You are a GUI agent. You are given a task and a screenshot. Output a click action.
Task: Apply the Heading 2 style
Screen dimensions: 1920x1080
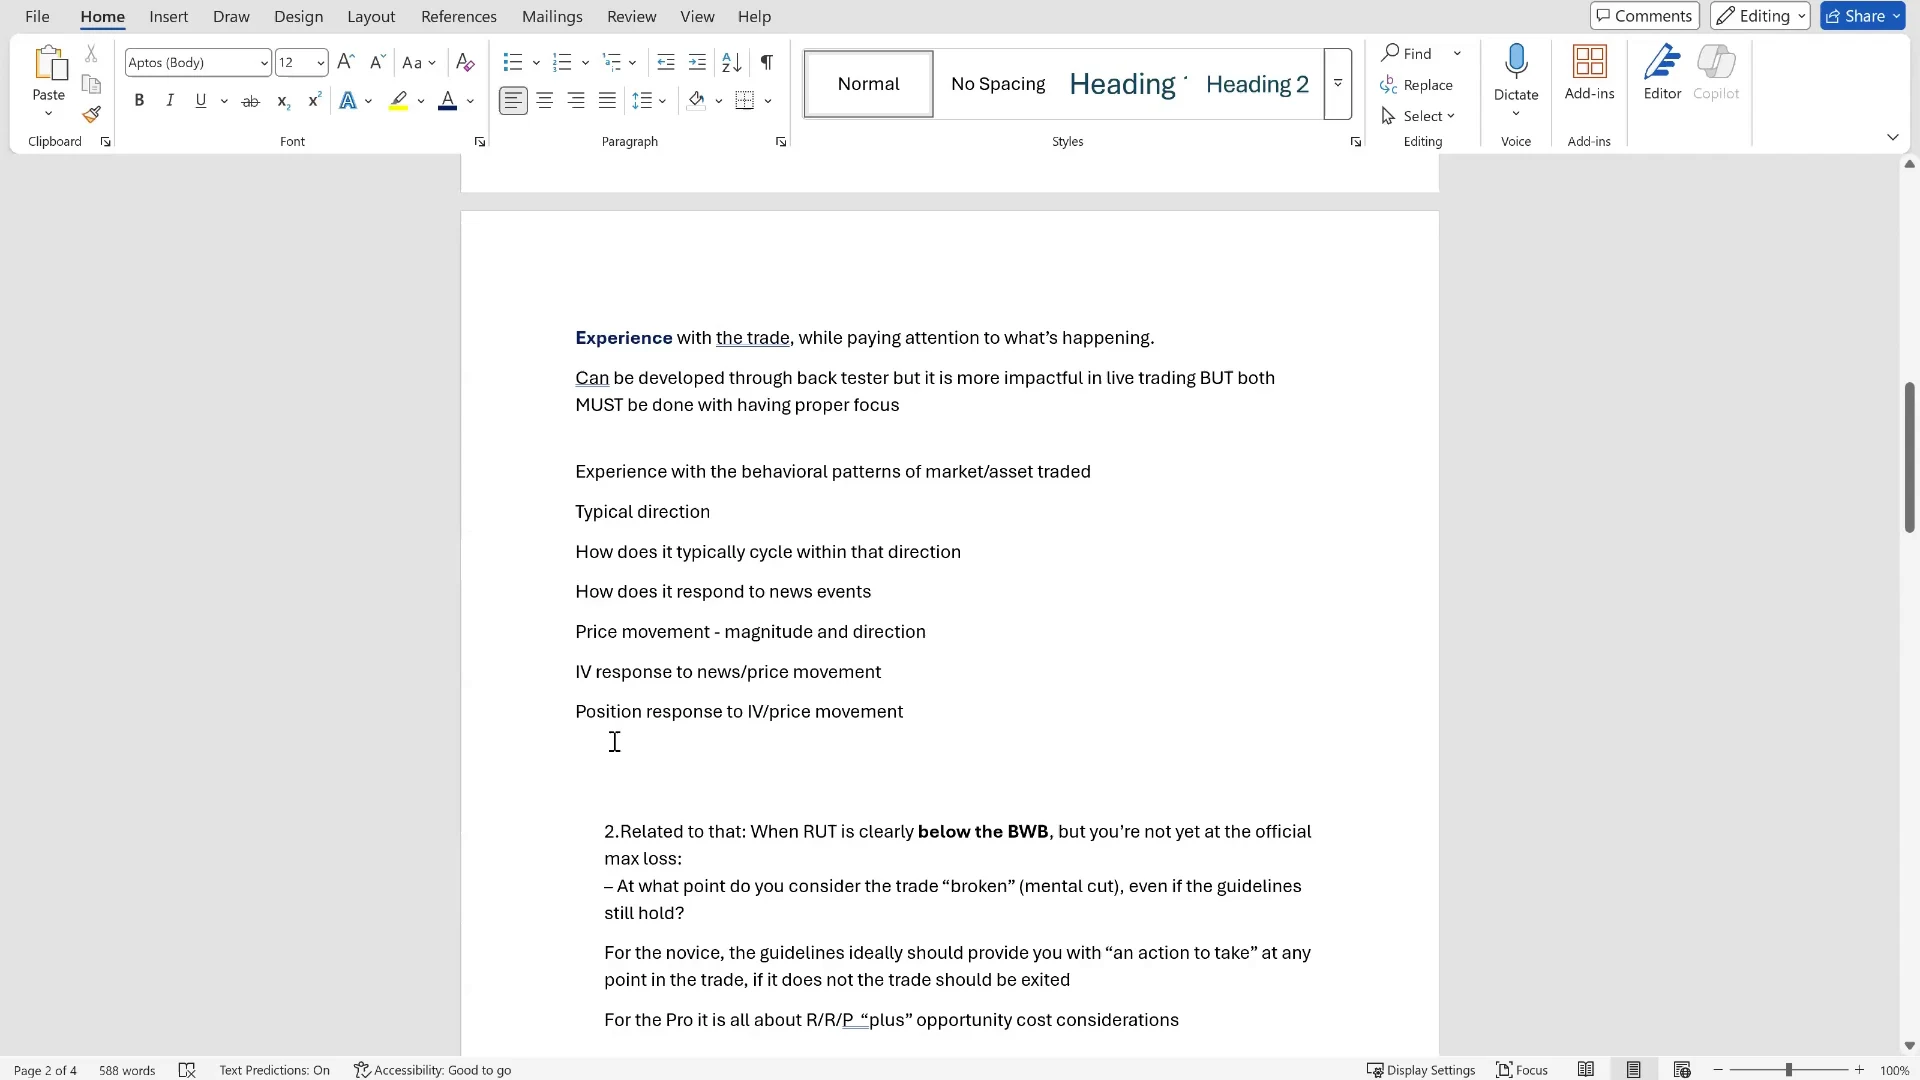(x=1257, y=84)
